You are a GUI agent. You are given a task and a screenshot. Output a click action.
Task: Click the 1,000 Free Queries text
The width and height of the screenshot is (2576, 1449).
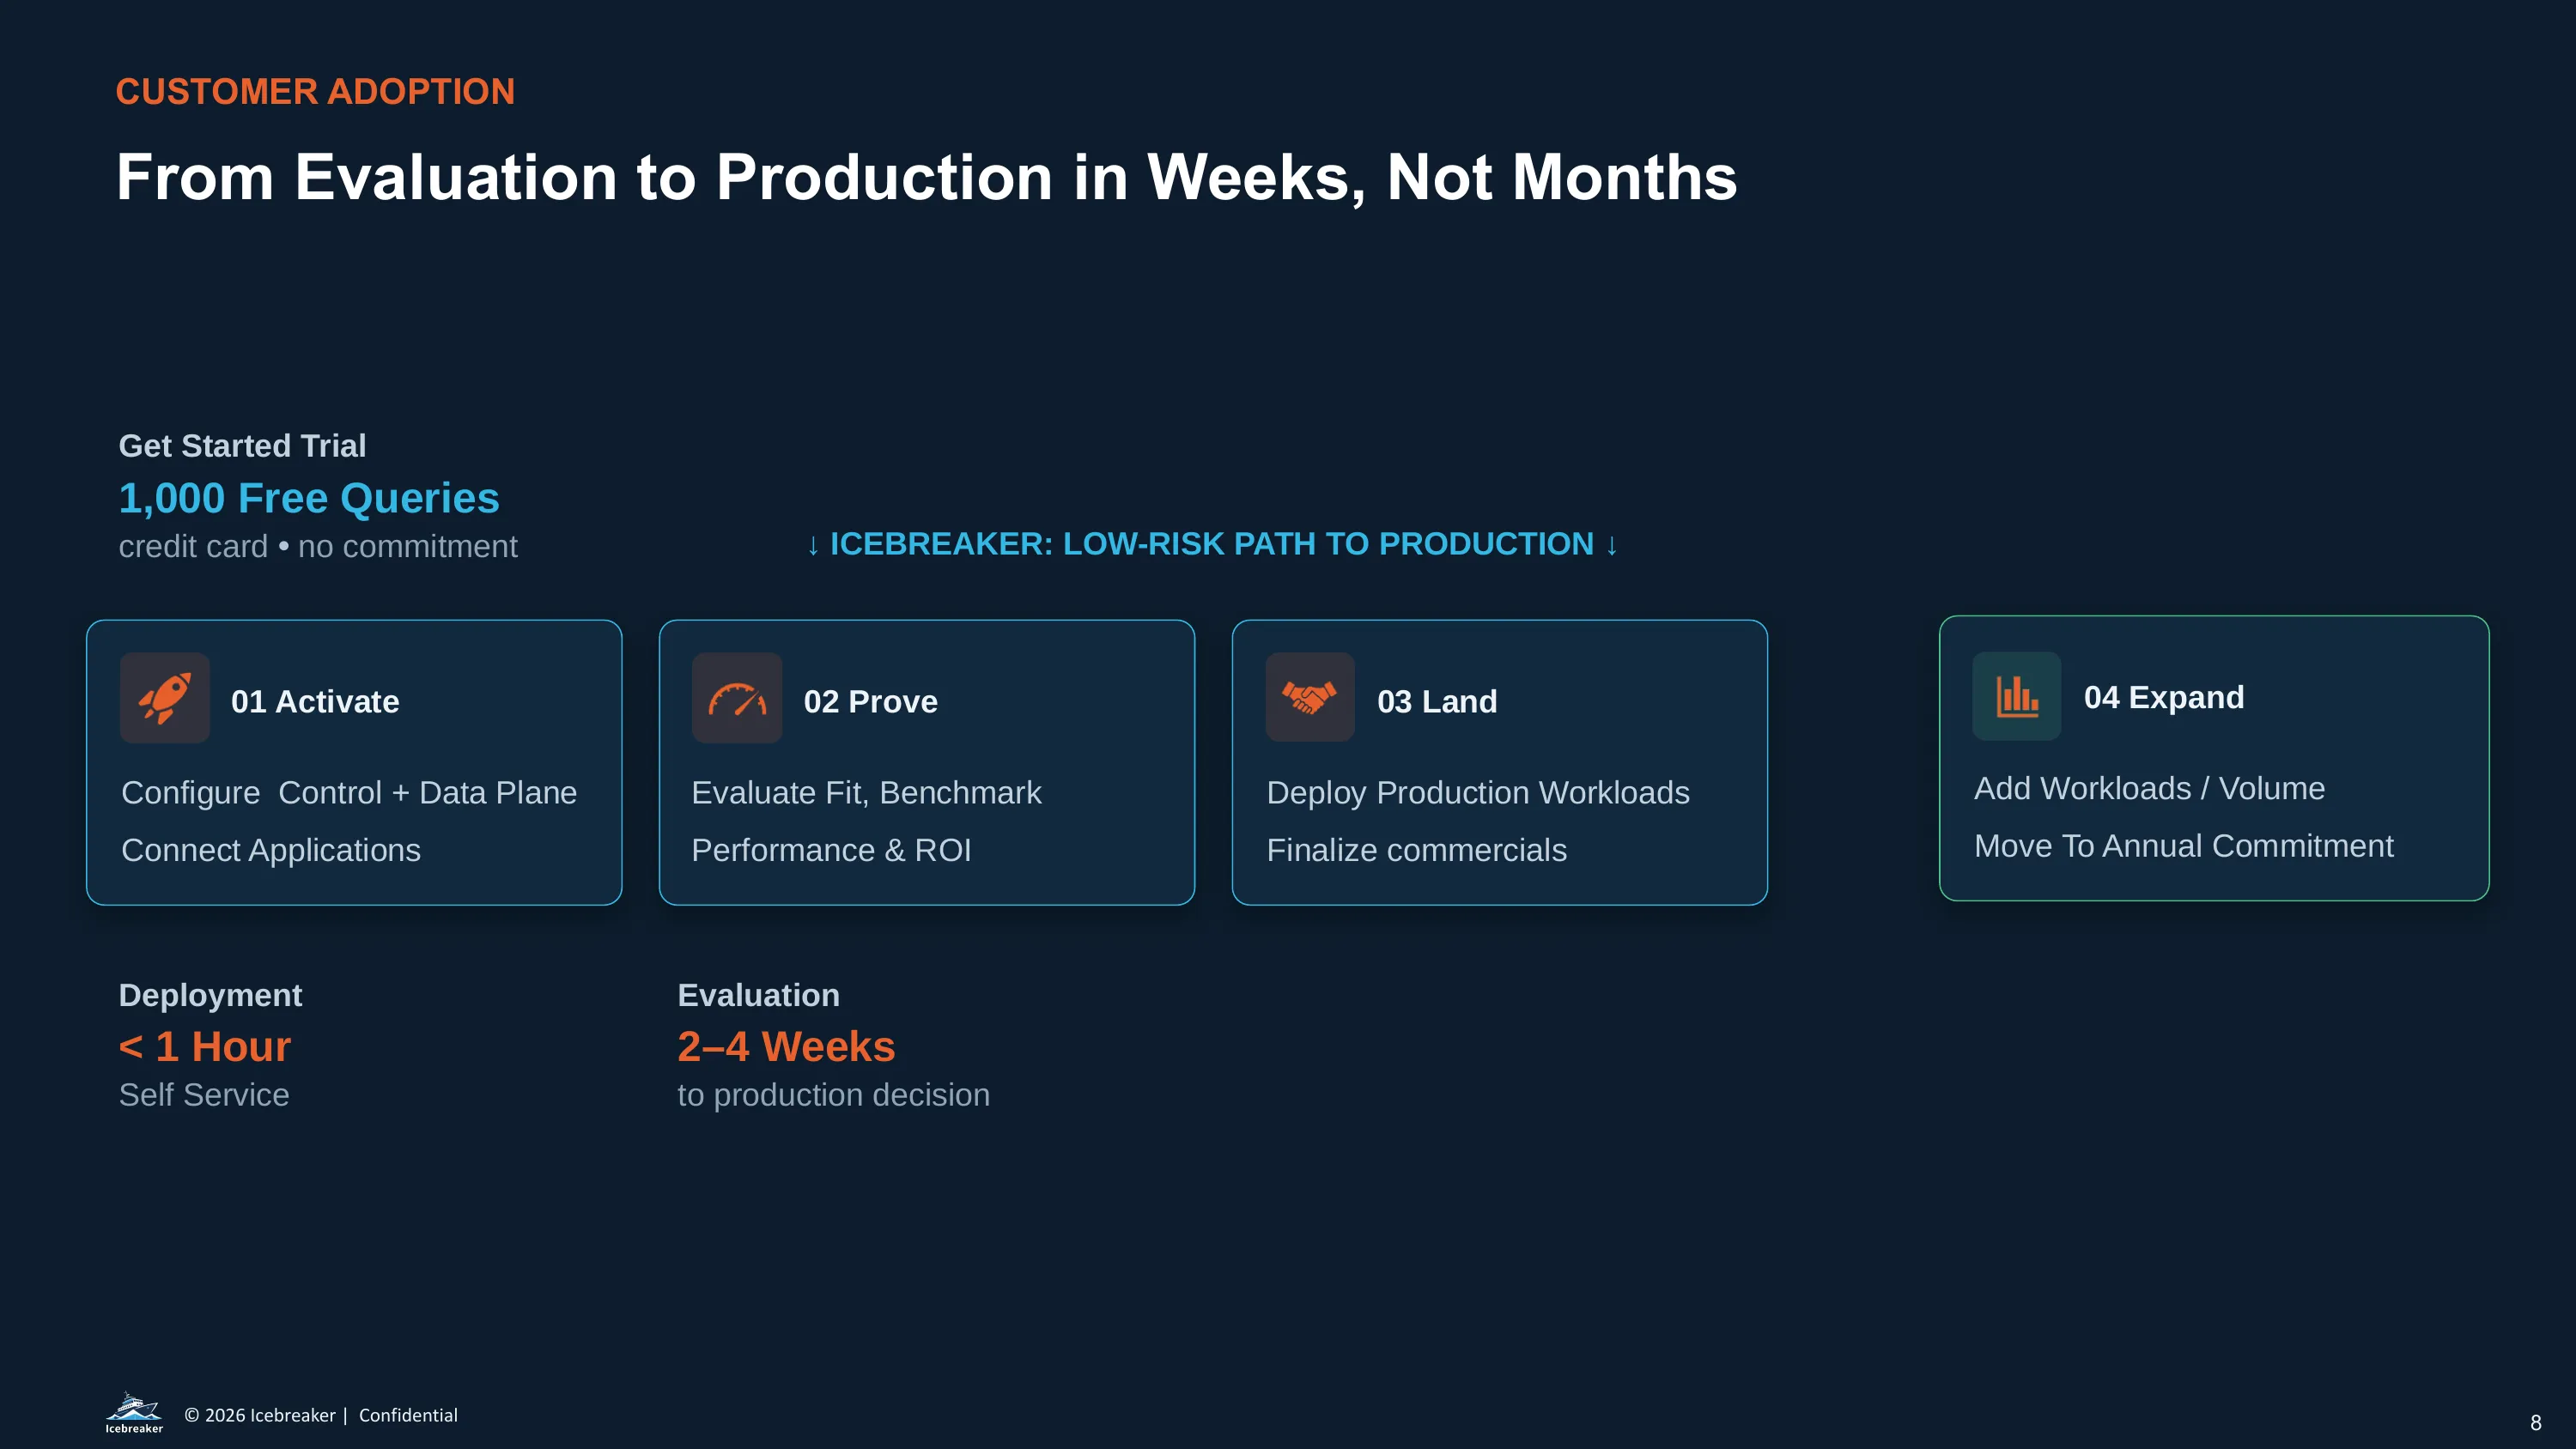point(309,498)
